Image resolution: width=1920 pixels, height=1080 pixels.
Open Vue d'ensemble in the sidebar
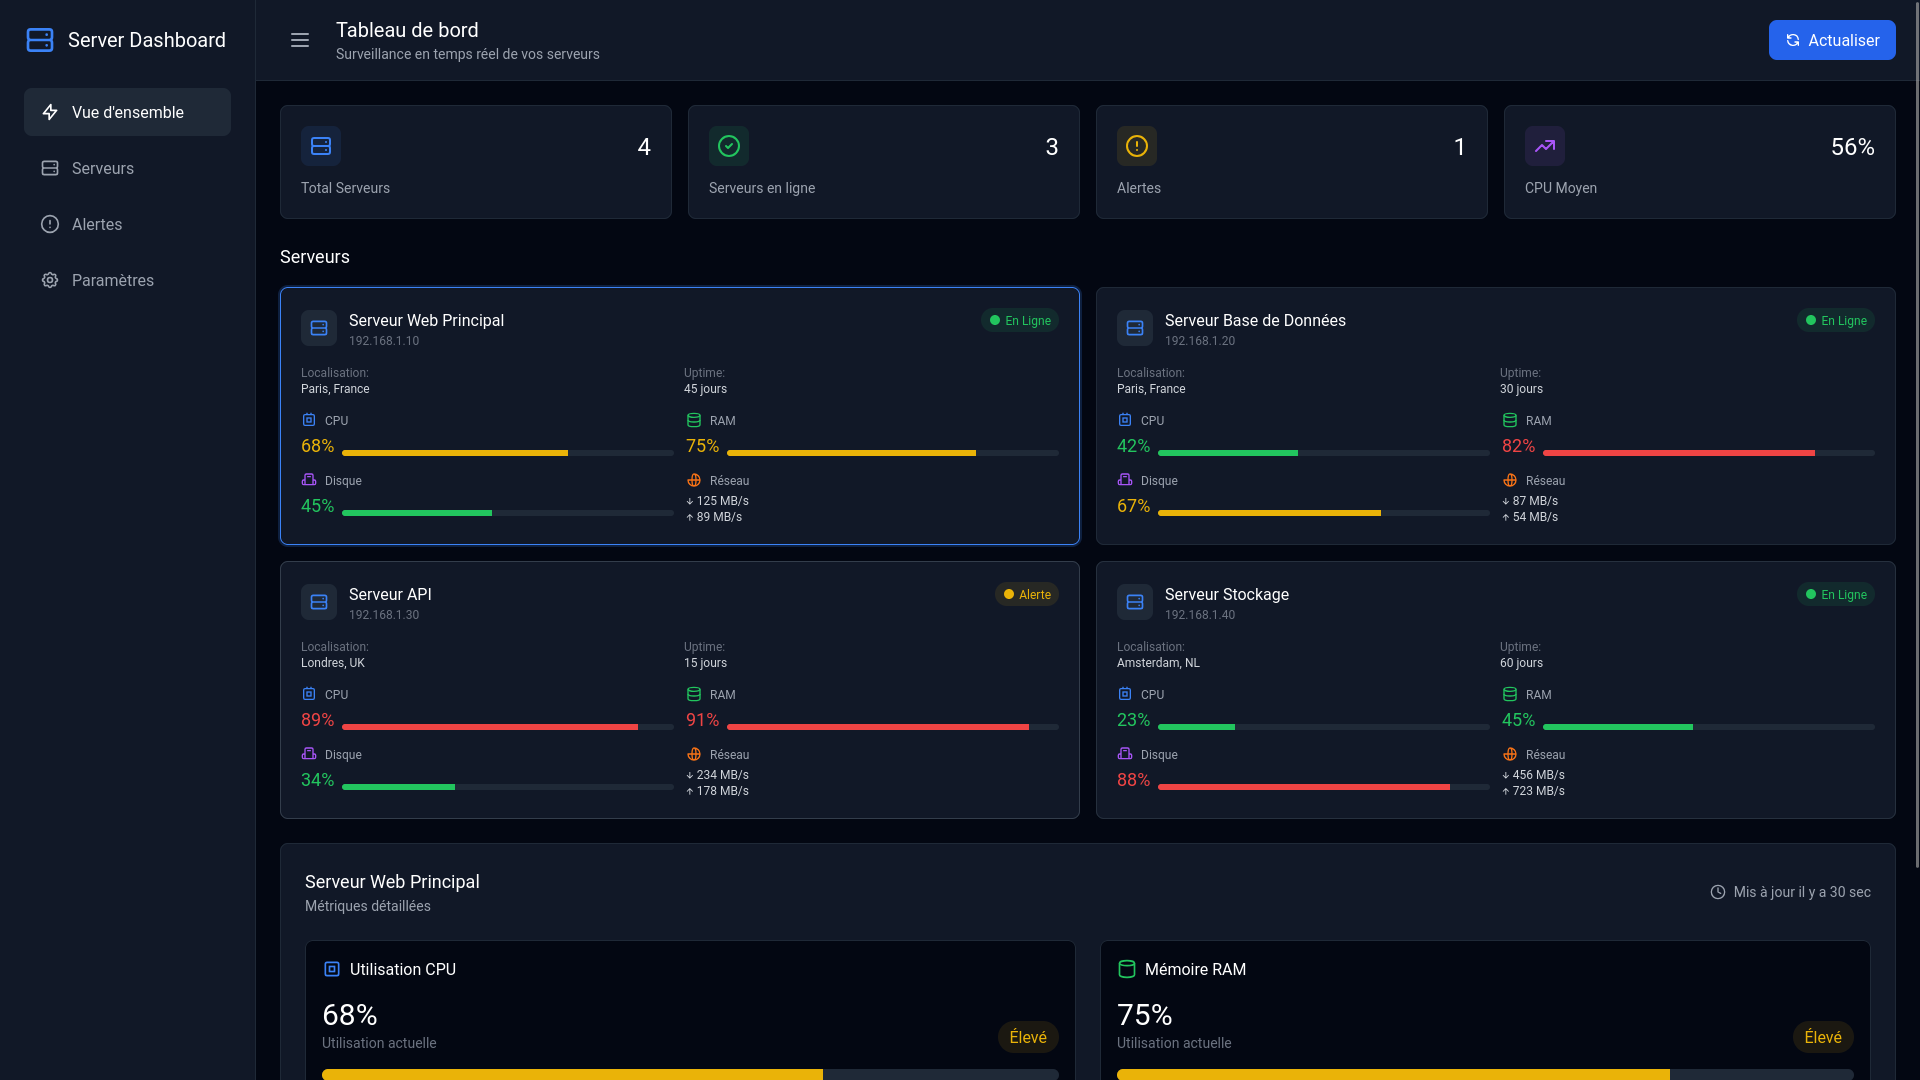pos(127,112)
